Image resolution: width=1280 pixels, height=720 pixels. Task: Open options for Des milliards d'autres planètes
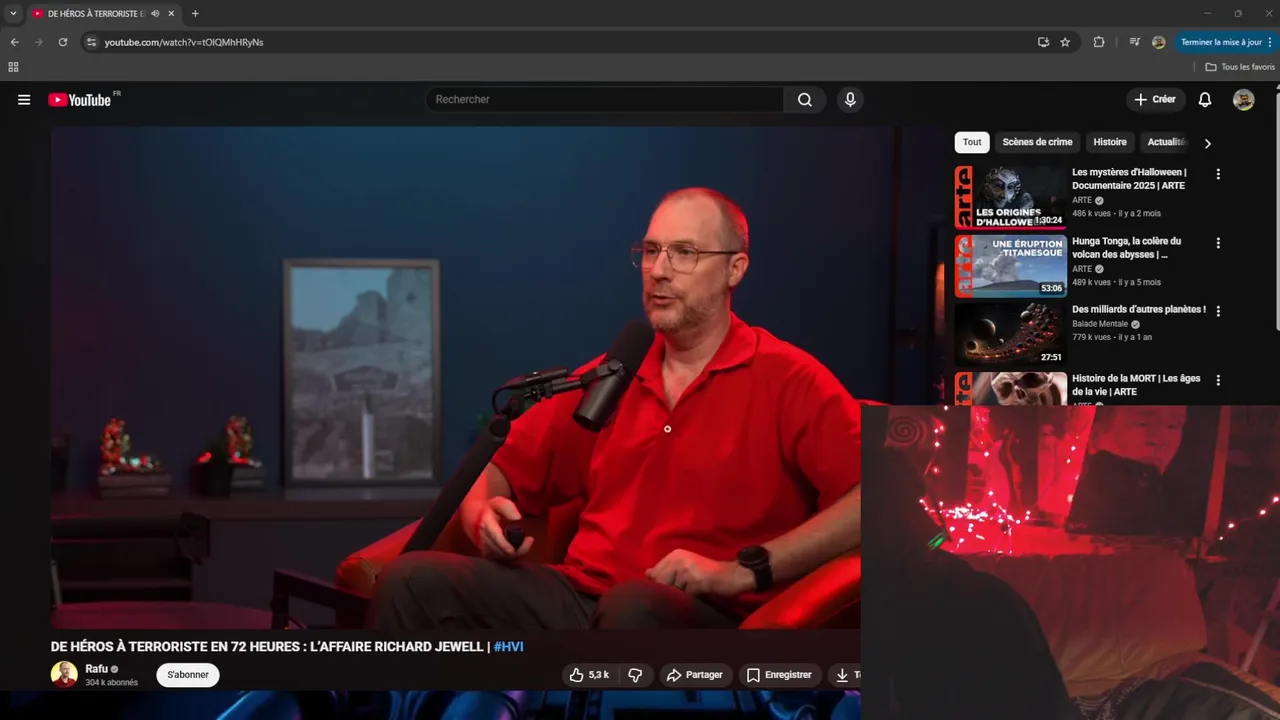point(1218,311)
